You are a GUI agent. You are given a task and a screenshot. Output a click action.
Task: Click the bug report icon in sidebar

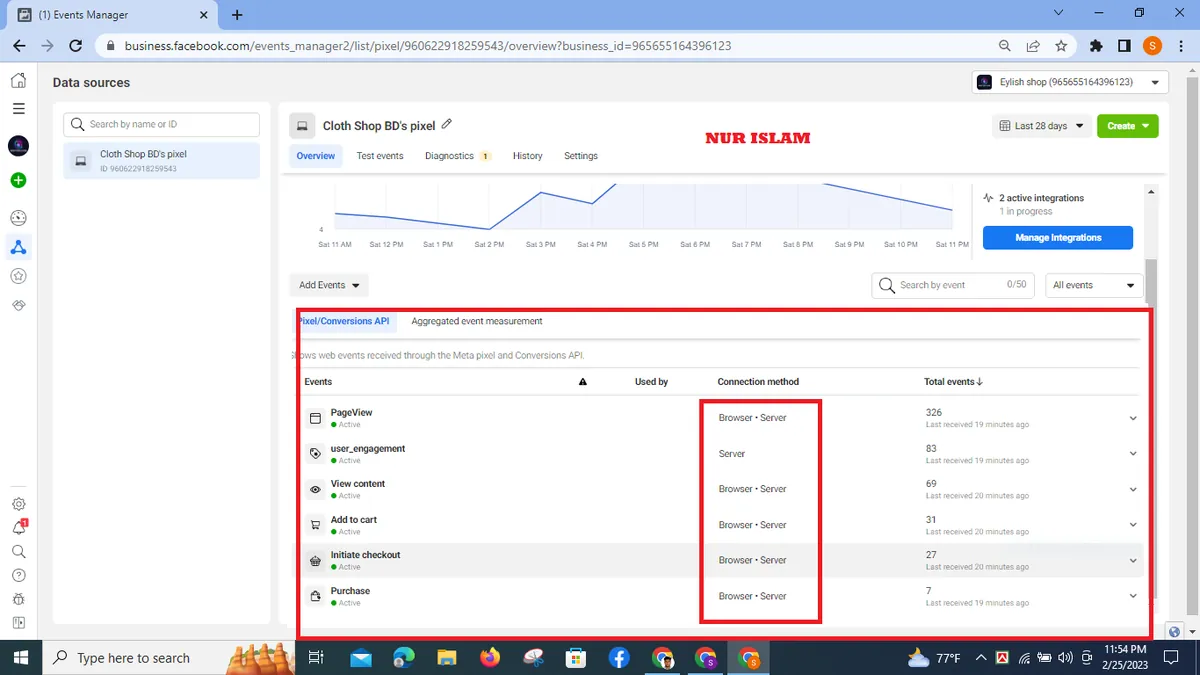click(18, 599)
